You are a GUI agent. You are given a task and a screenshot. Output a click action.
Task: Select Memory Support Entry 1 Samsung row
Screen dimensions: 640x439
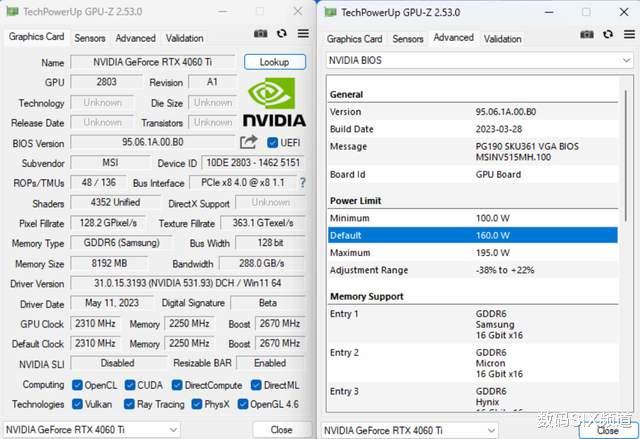click(473, 325)
